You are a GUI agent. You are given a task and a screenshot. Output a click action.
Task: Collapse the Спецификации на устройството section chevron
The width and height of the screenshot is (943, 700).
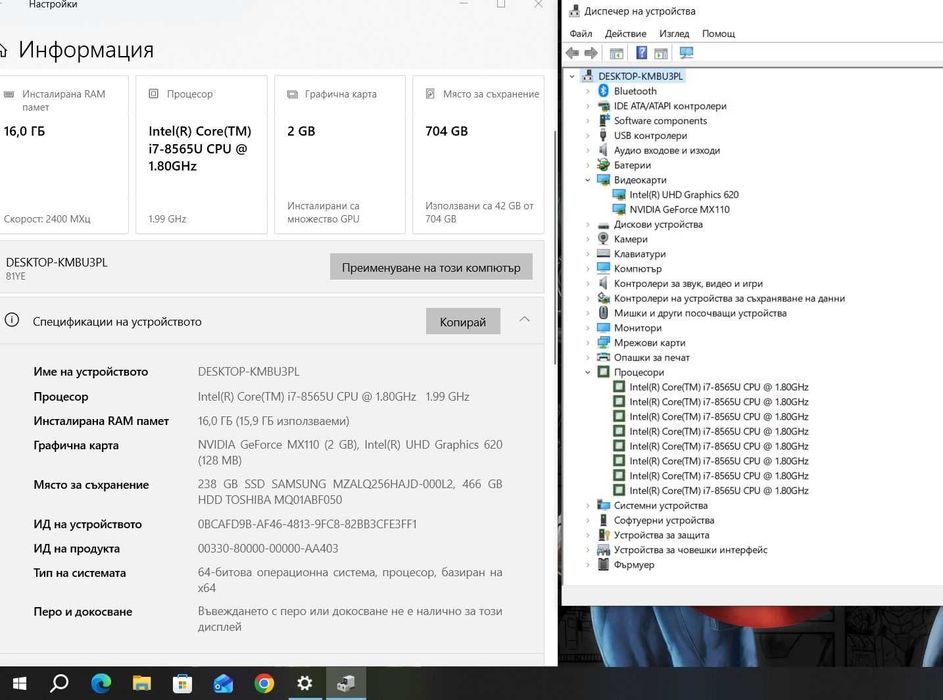pos(524,319)
